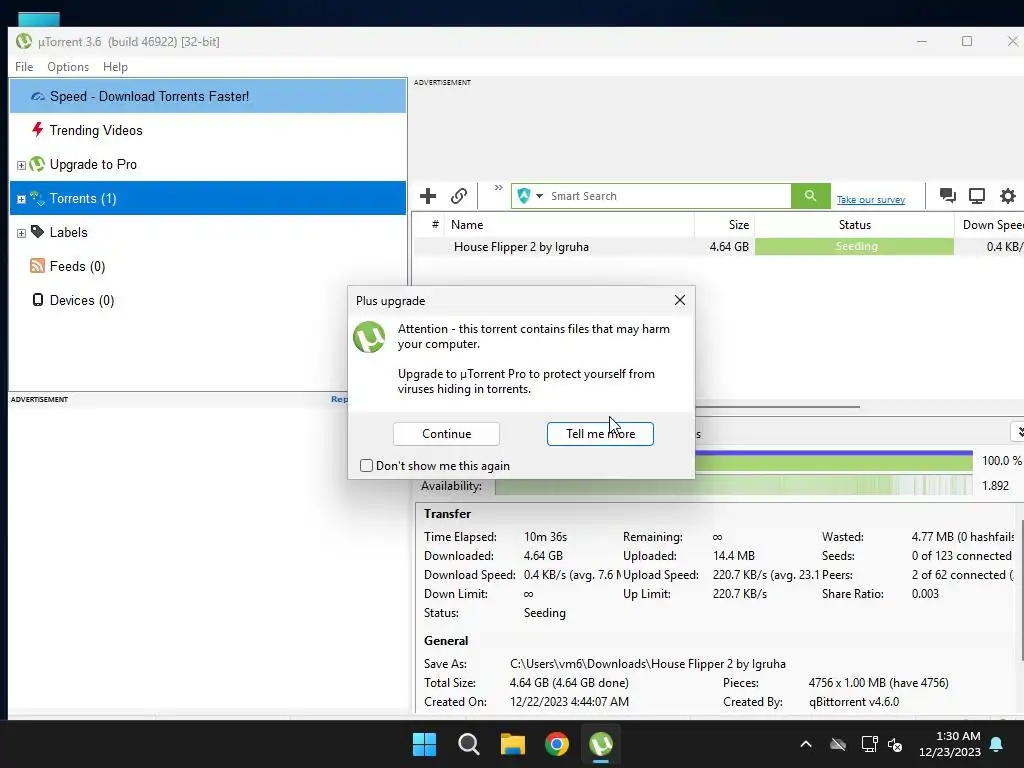This screenshot has height=768, width=1024.
Task: Sort by the Status column header
Action: pos(854,225)
